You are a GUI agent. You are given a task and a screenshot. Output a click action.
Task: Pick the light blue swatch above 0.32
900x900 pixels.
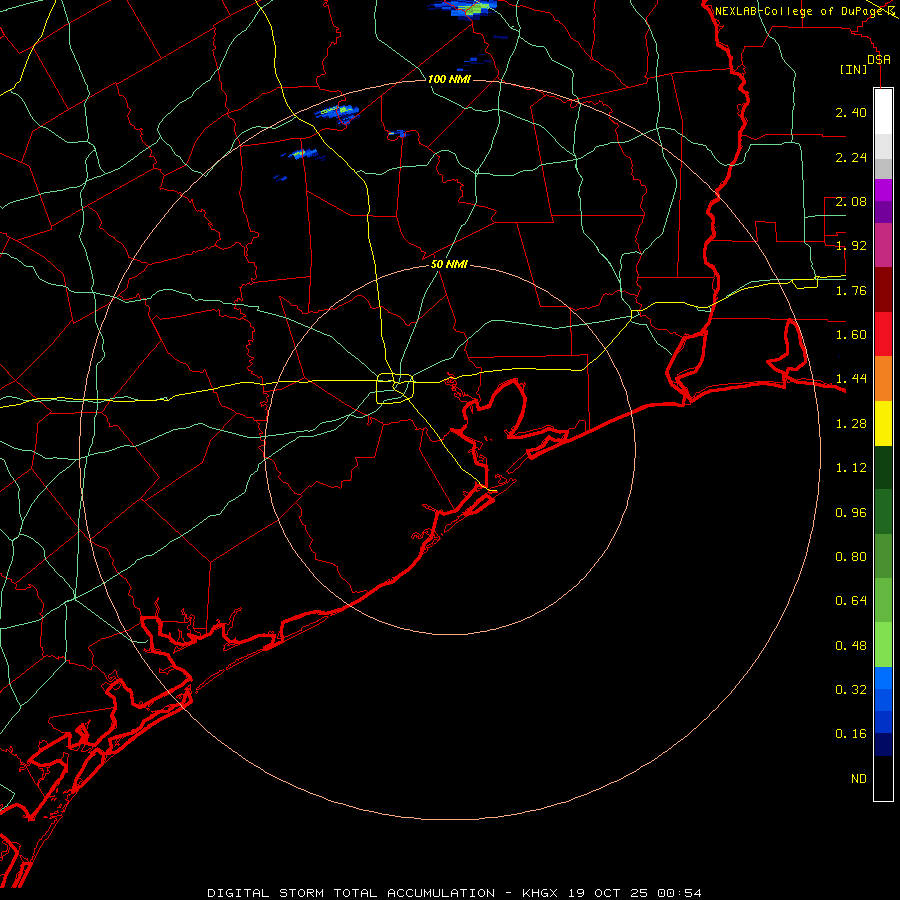click(883, 678)
